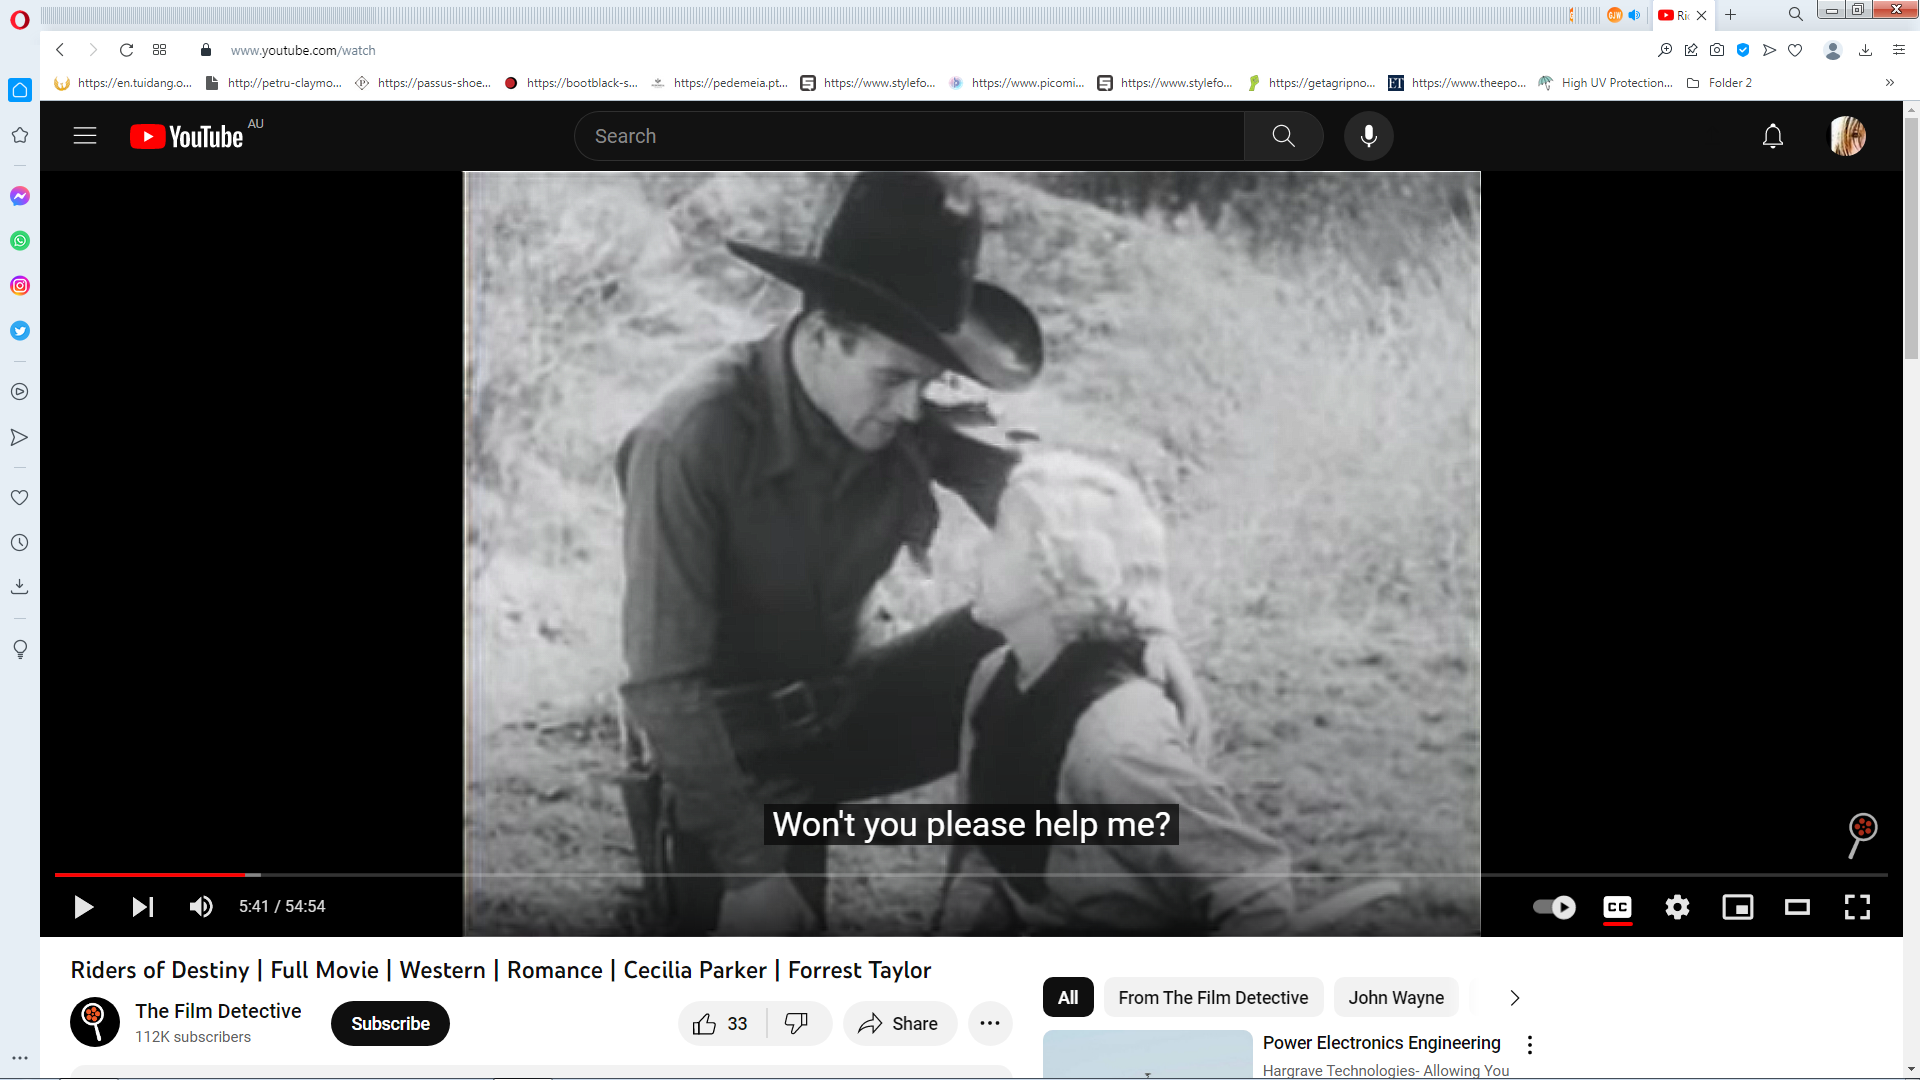Enable theater mode
This screenshot has width=1920, height=1080.
click(x=1797, y=907)
